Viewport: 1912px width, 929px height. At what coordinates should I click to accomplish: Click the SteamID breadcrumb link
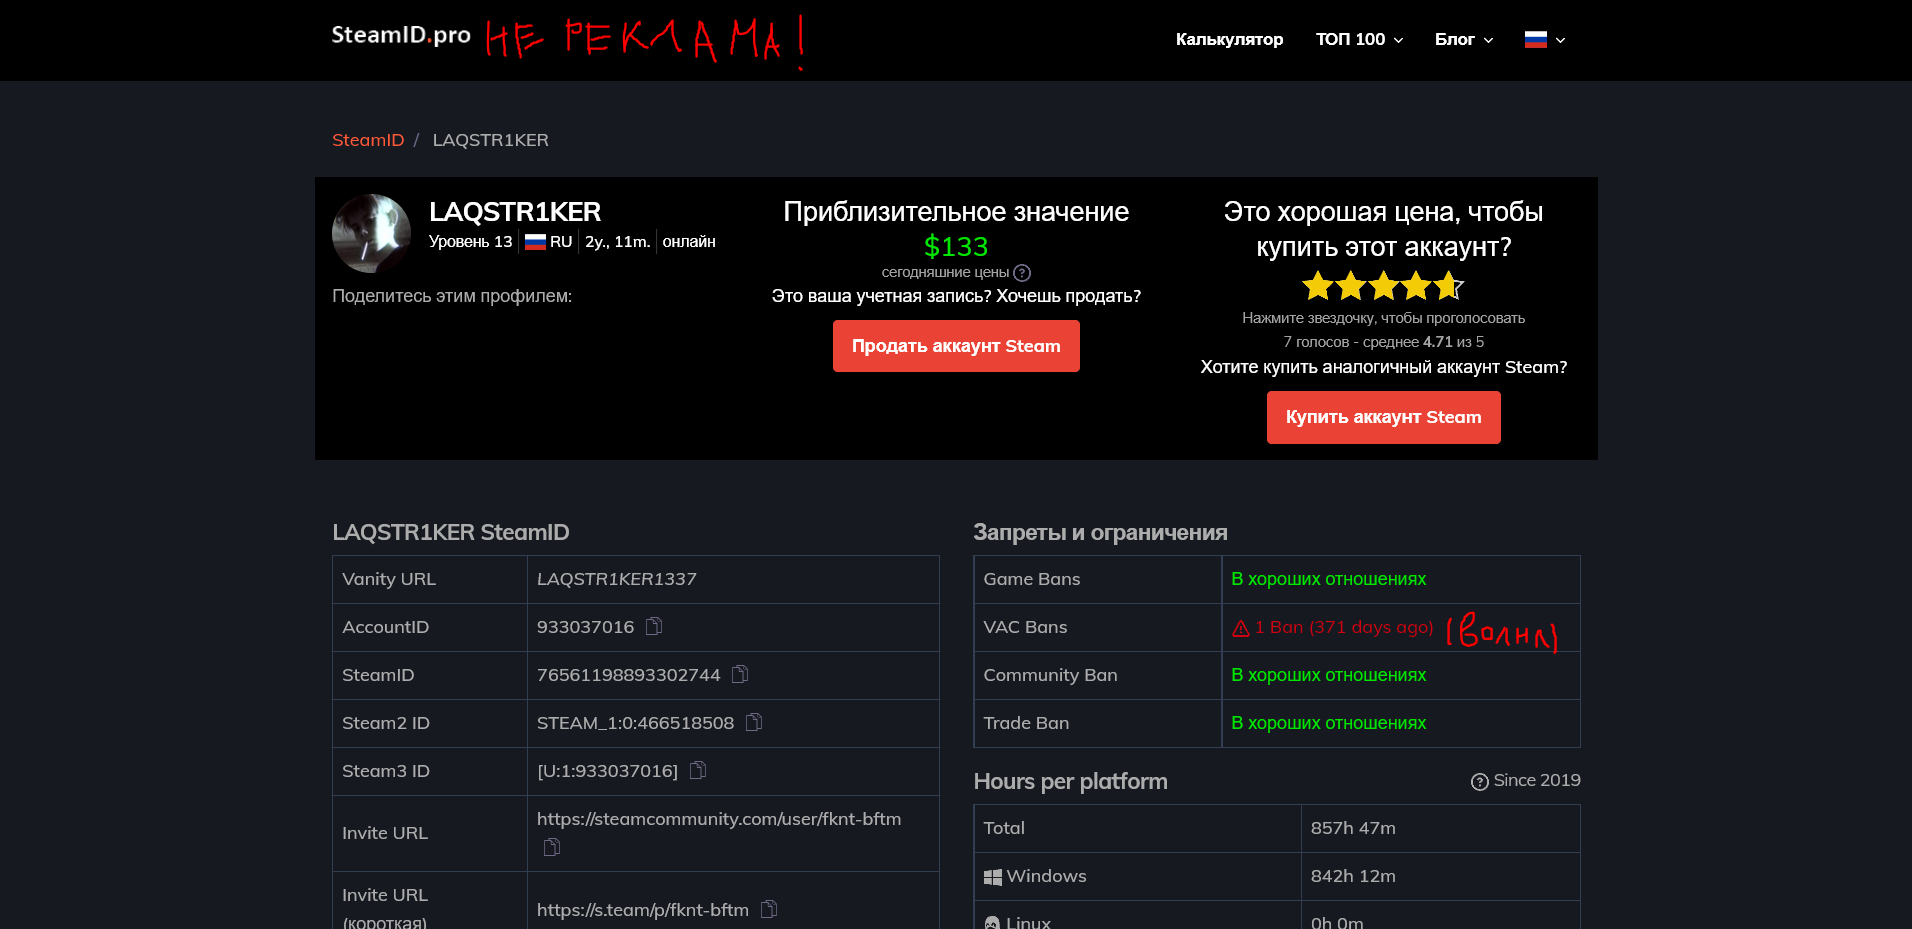368,140
